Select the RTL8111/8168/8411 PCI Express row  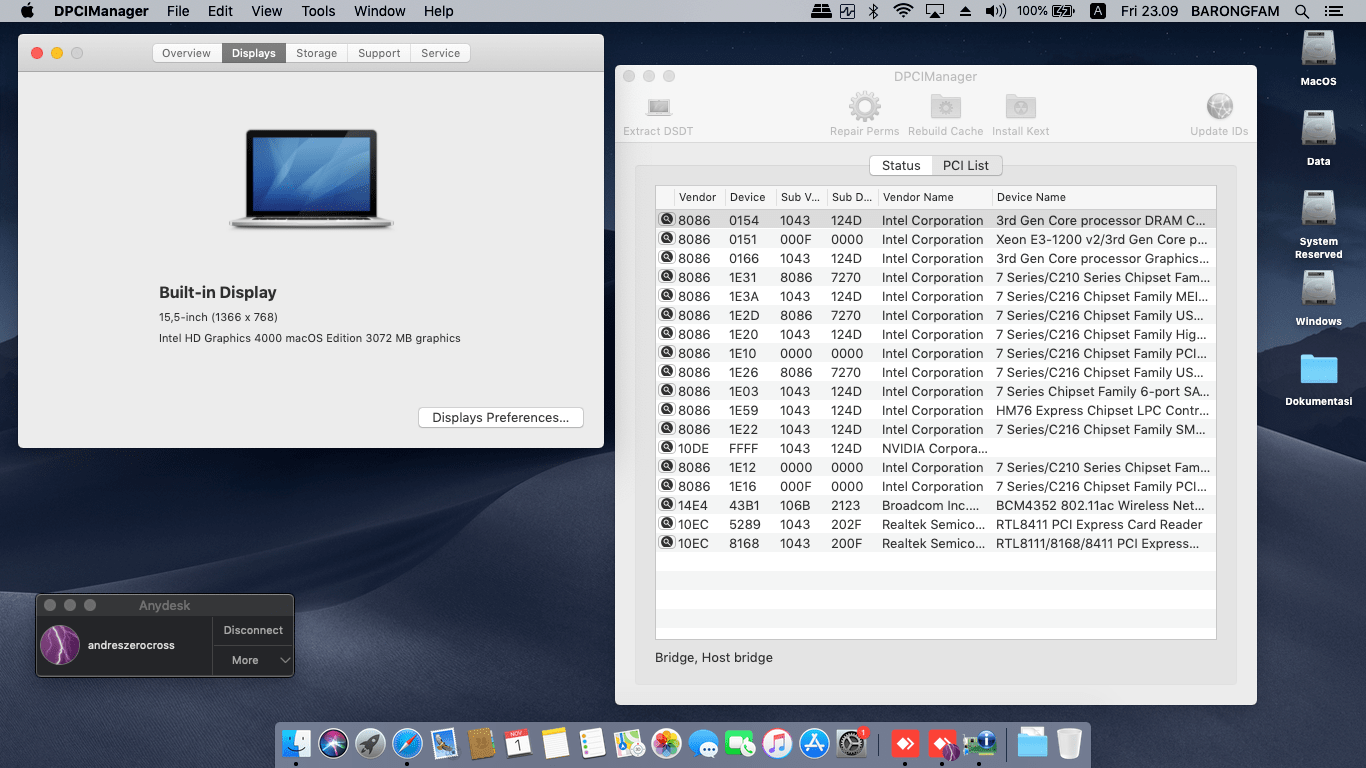point(936,543)
